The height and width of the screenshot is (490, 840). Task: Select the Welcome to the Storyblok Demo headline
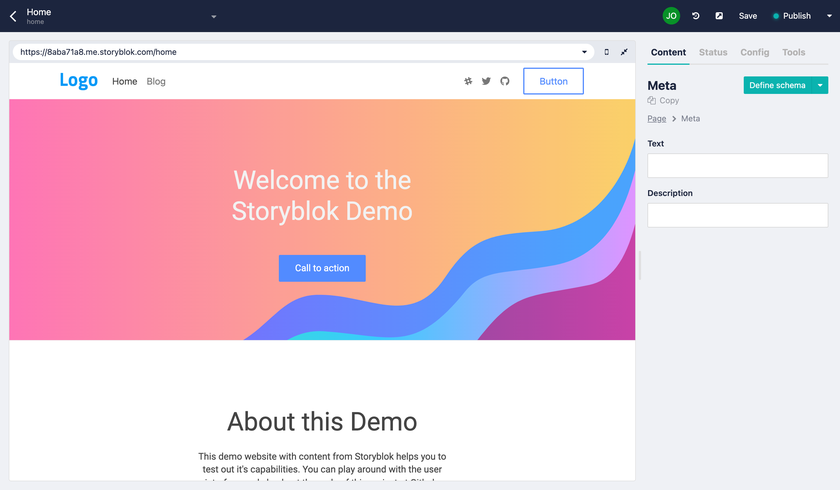click(322, 195)
